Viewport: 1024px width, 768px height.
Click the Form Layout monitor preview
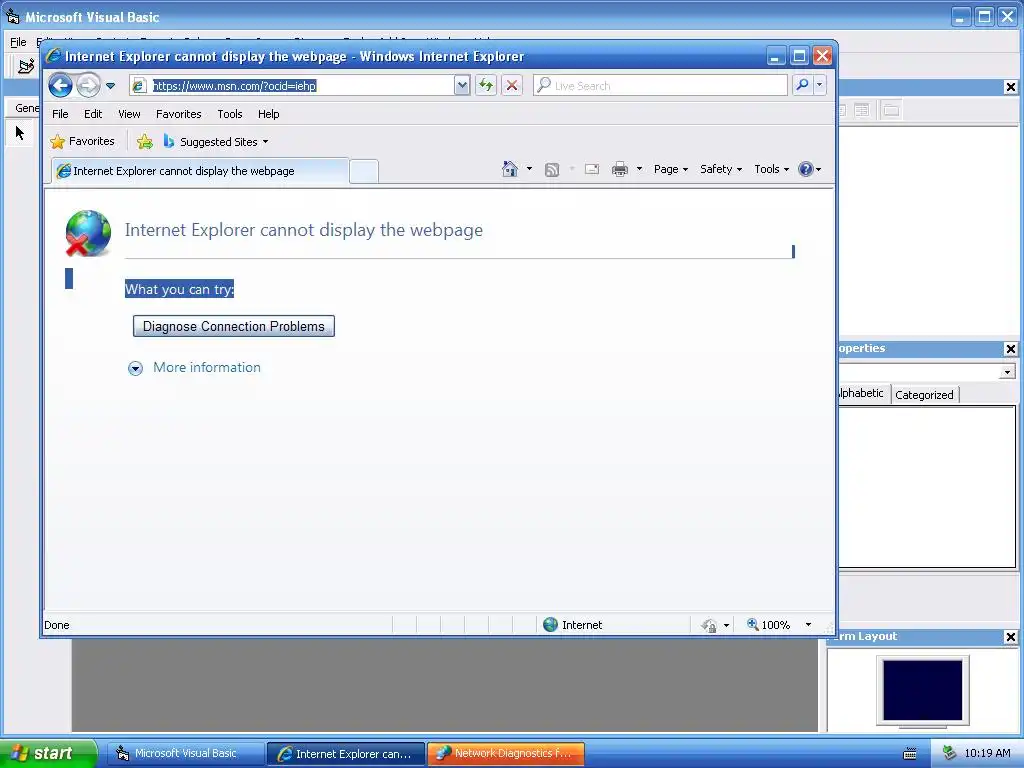(923, 692)
